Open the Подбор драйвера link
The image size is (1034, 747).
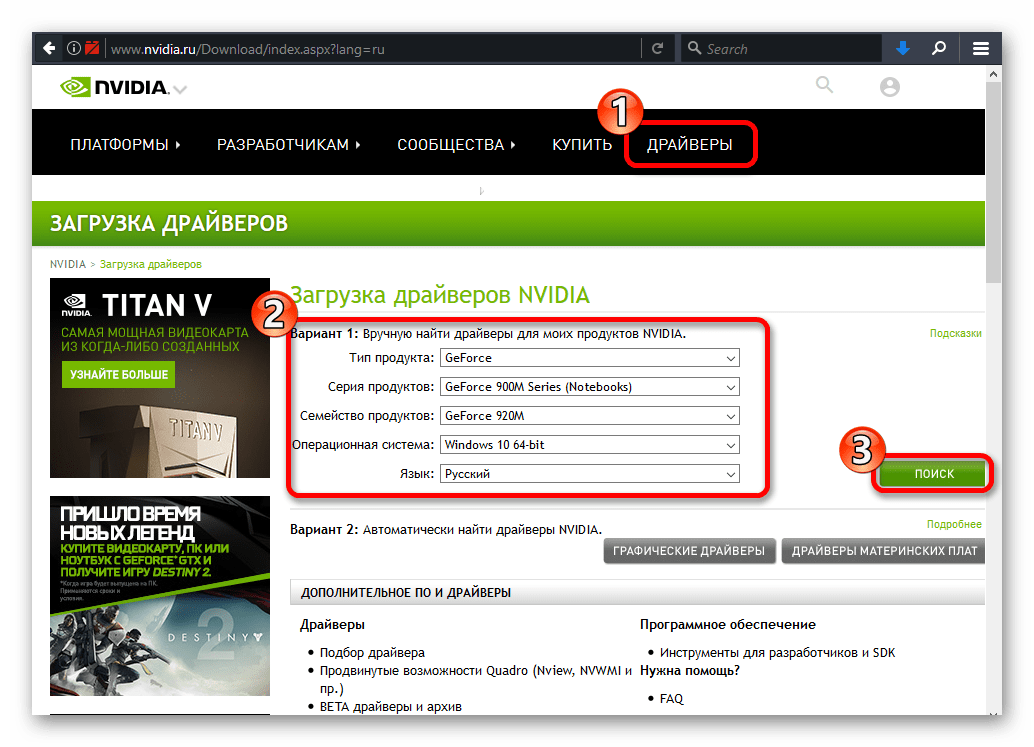point(372,652)
